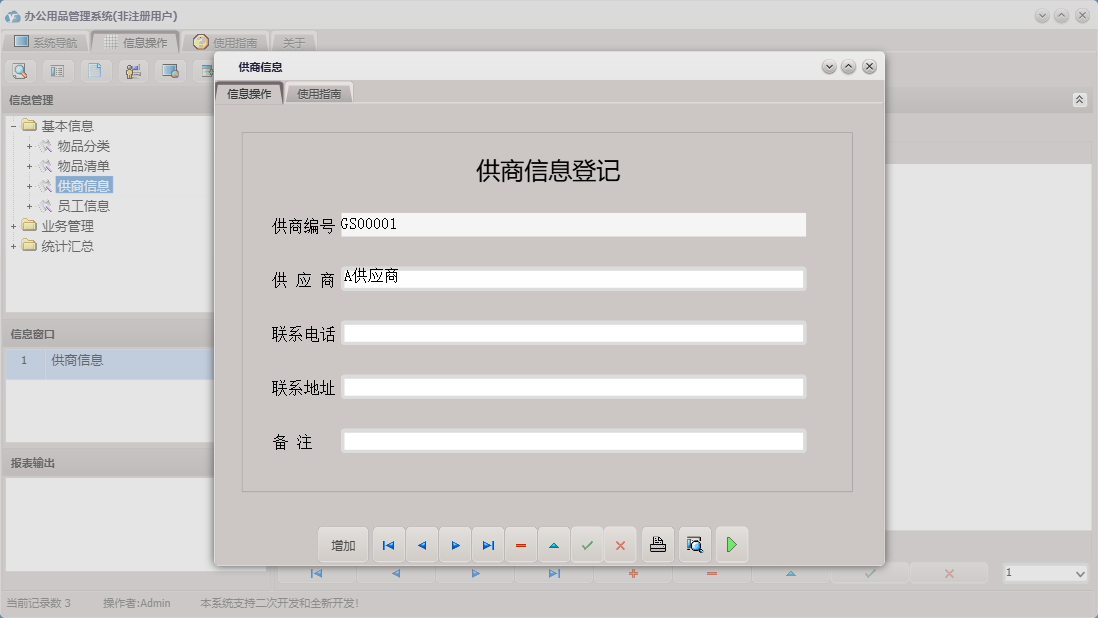1098x618 pixels.
Task: Collapse the right panel using the chevron arrow
Action: [1078, 99]
